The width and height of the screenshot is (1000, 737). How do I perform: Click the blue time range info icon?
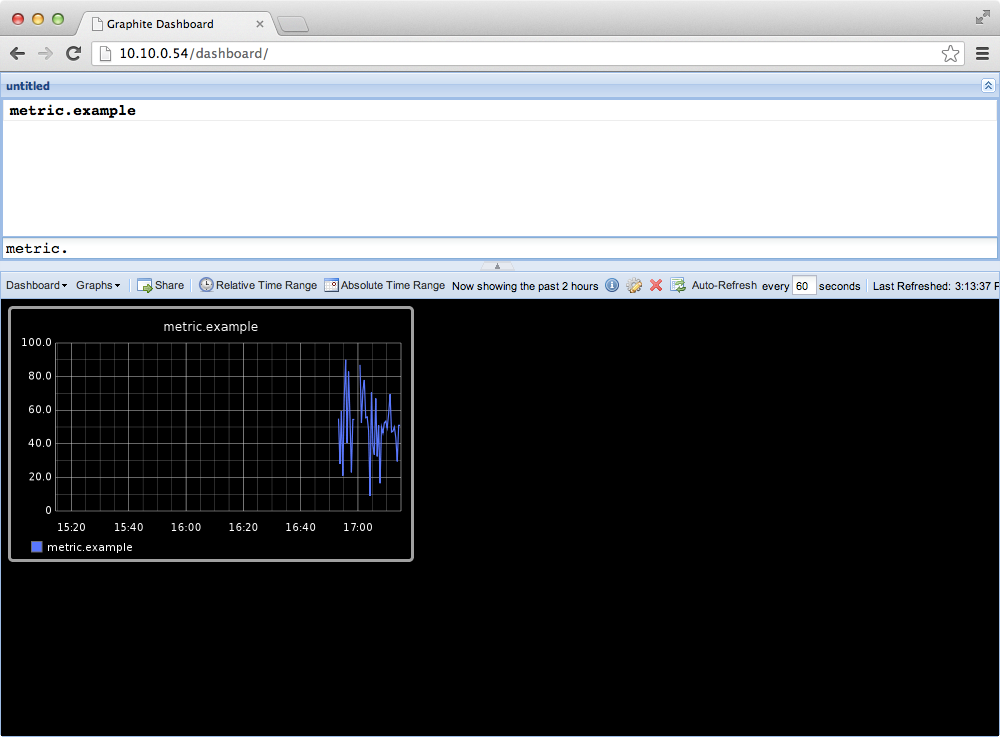pos(612,286)
